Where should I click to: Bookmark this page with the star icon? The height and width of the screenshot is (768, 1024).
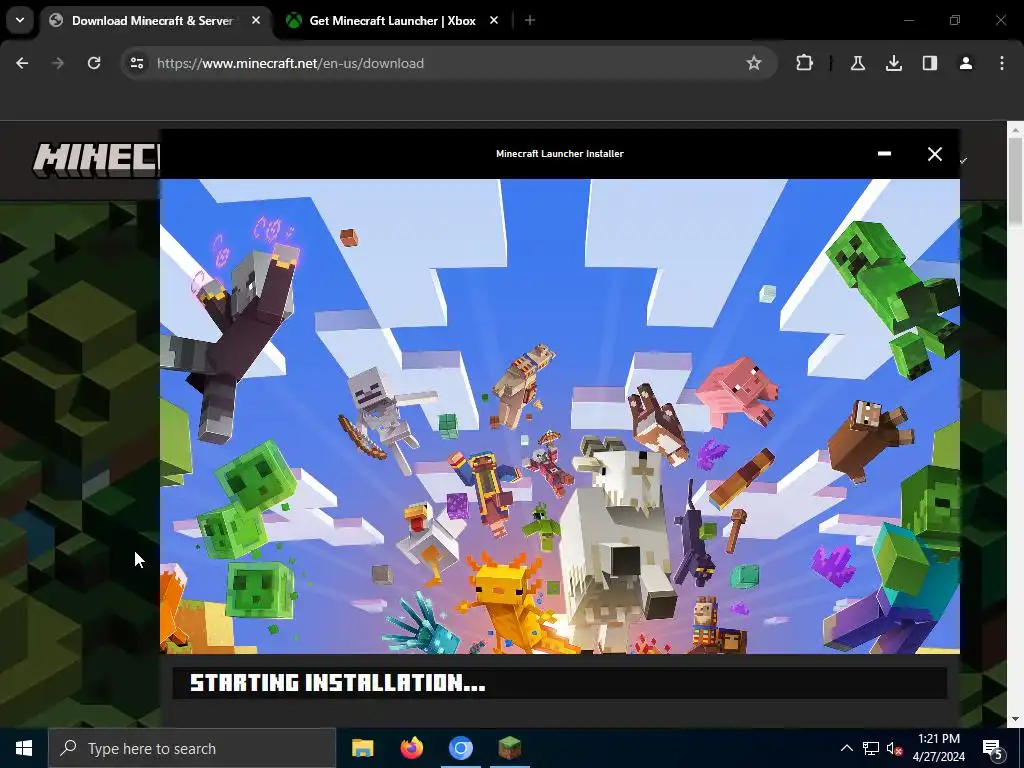pyautogui.click(x=754, y=63)
